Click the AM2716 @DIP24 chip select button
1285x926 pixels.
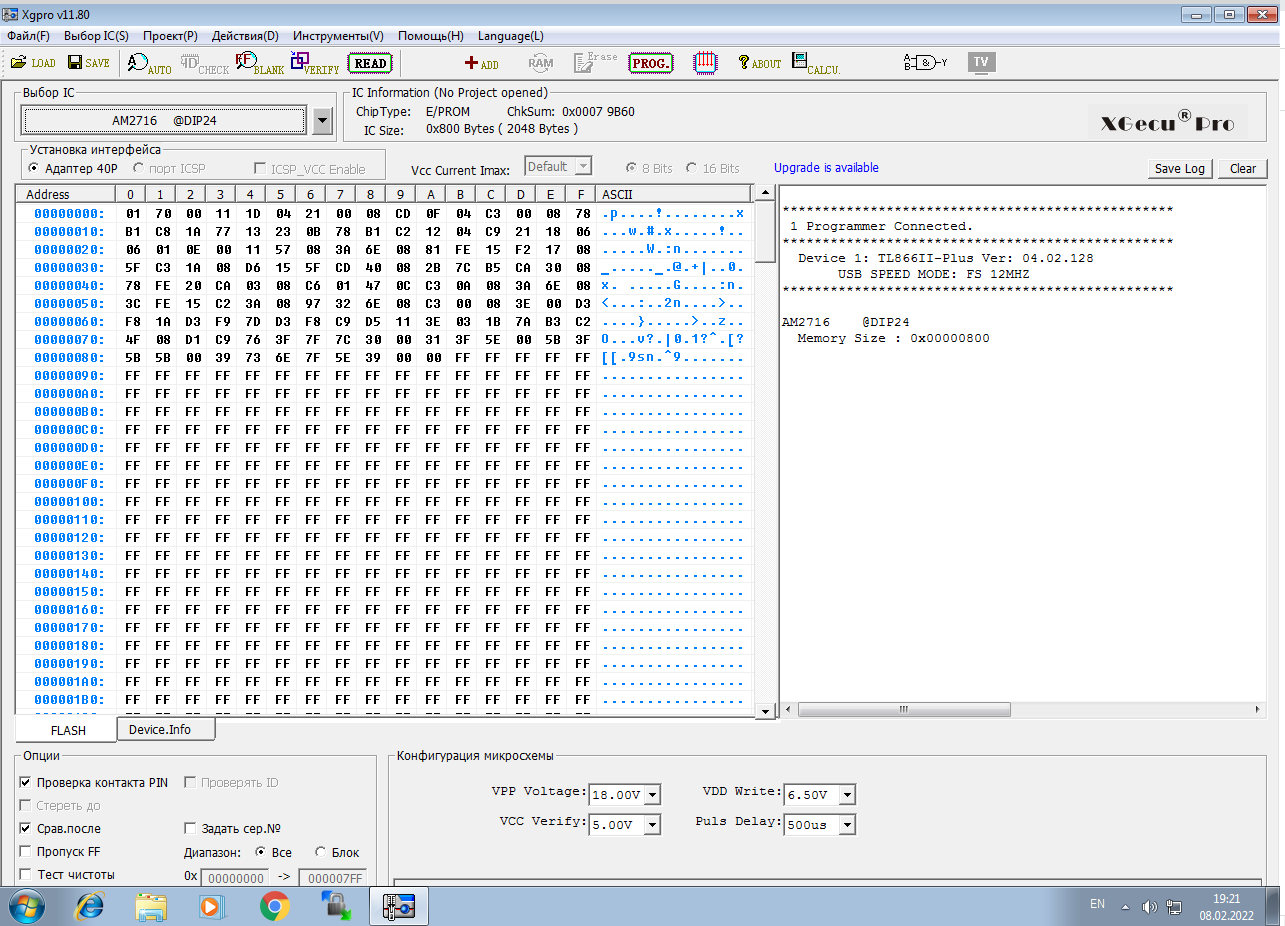click(x=164, y=121)
